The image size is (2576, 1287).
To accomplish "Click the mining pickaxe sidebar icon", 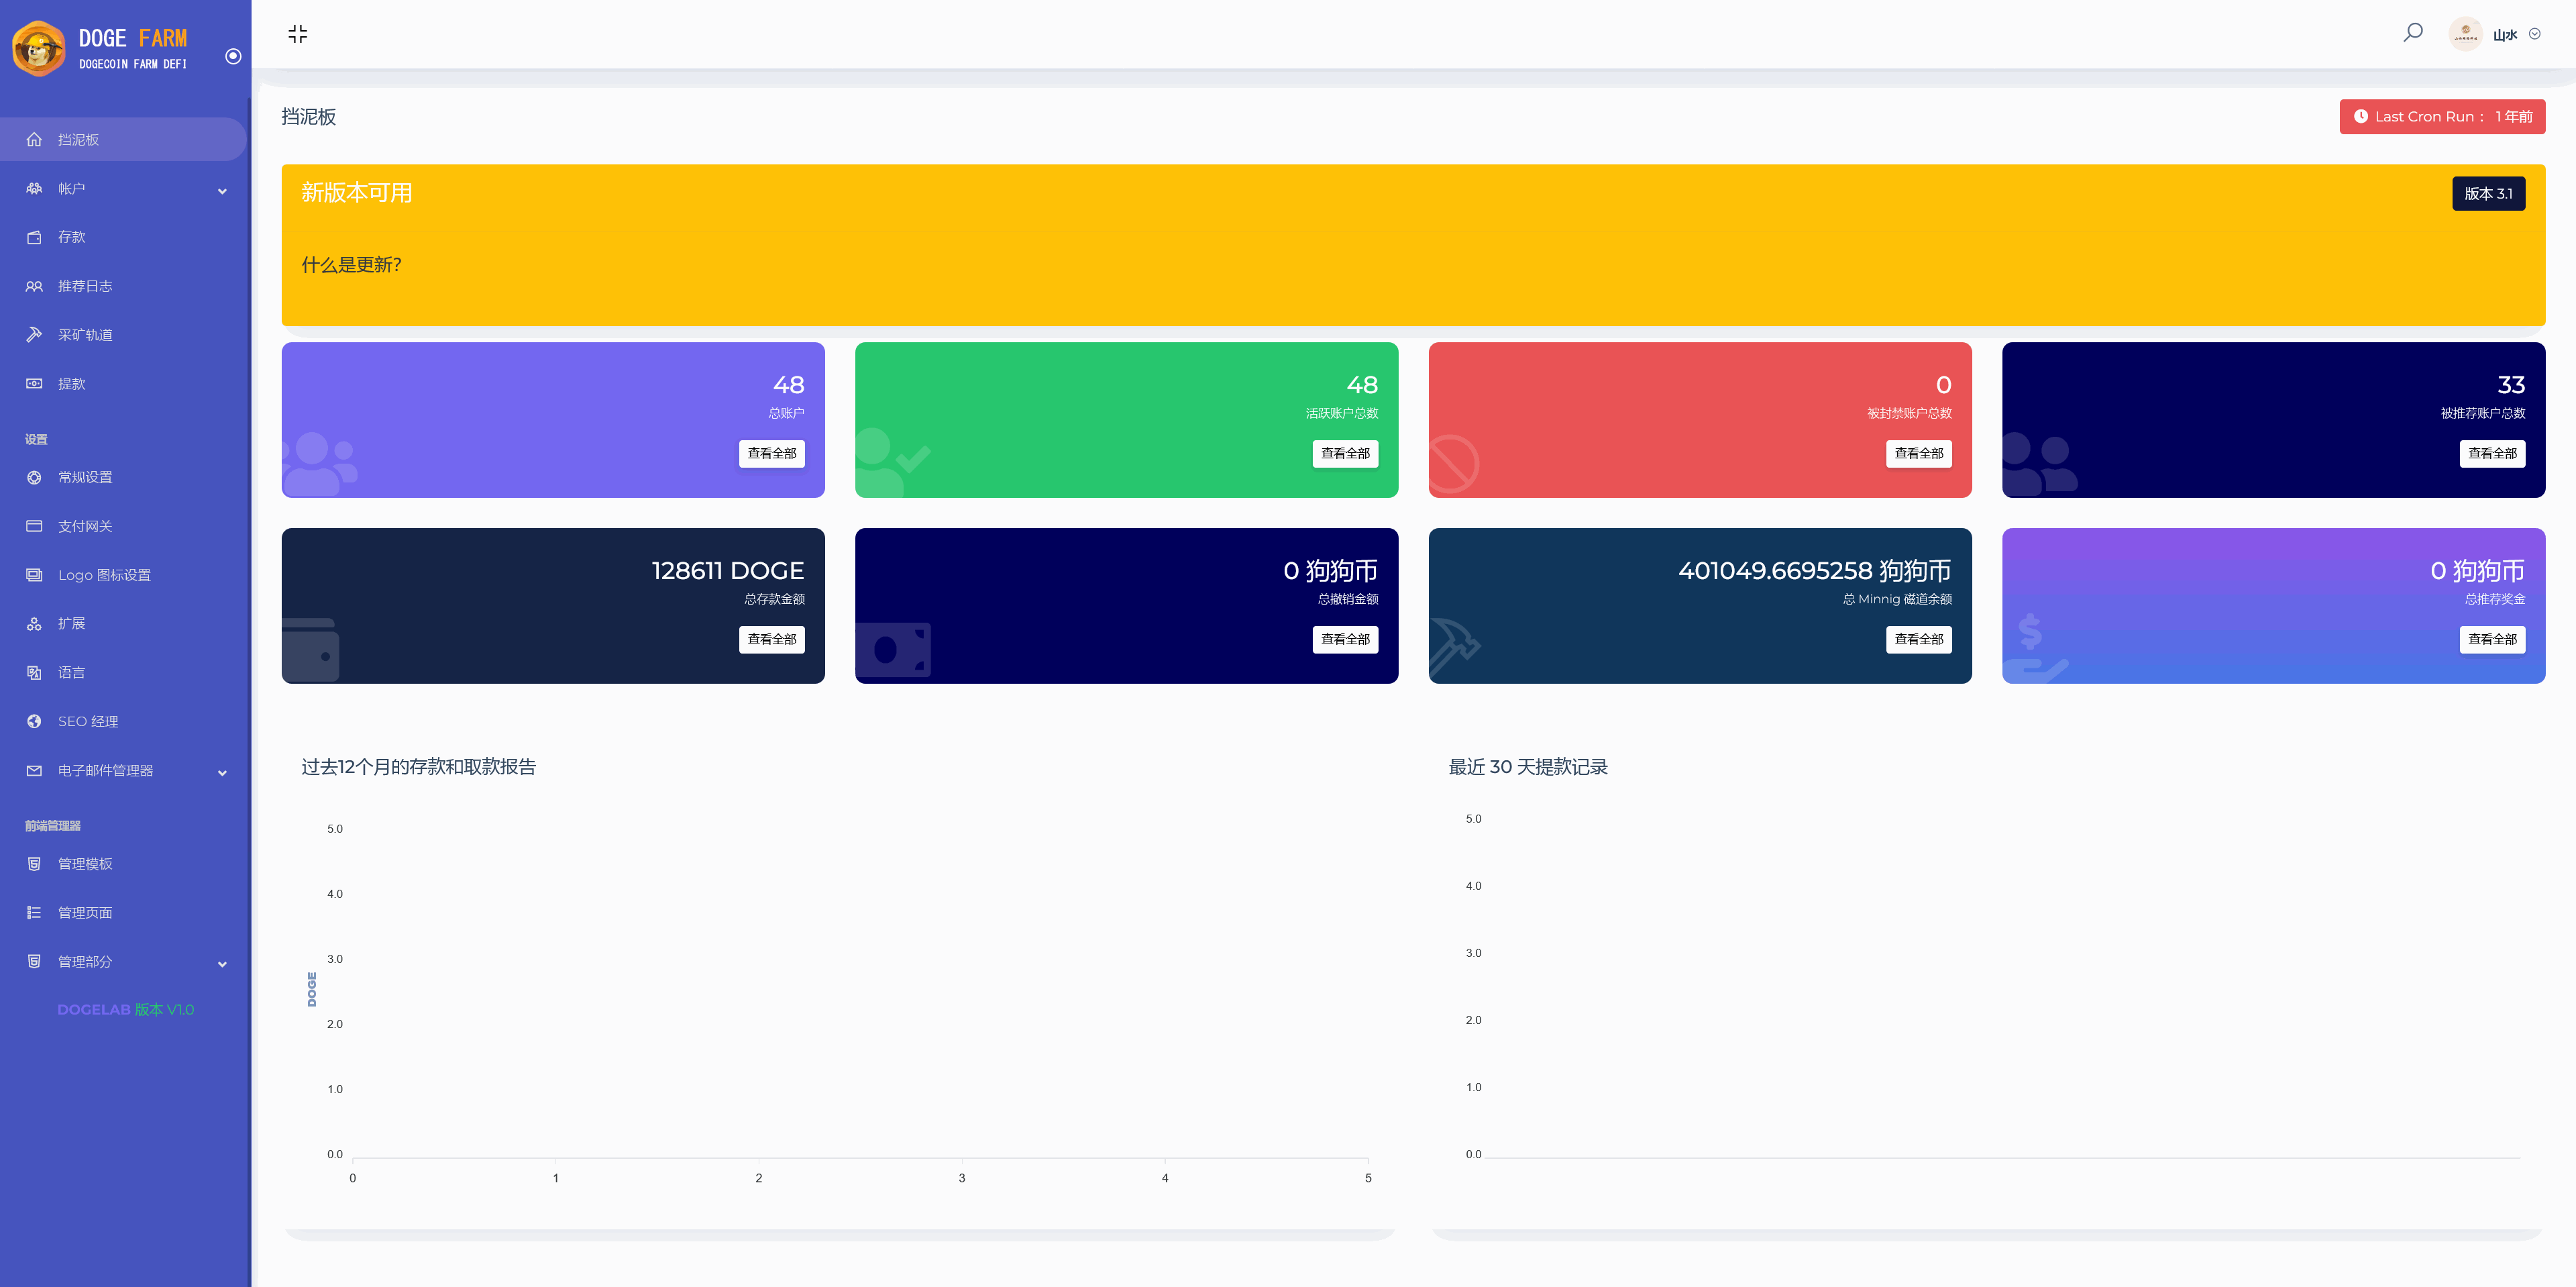I will coord(34,335).
